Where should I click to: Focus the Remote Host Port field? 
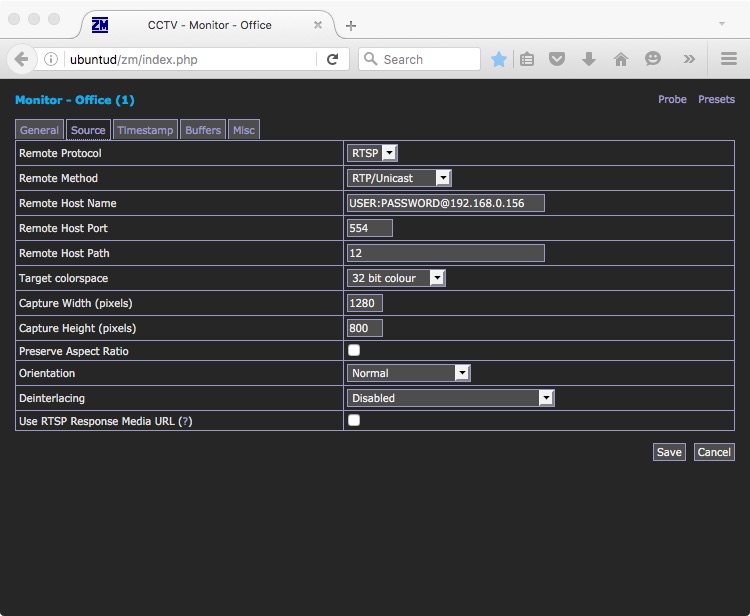coord(369,228)
